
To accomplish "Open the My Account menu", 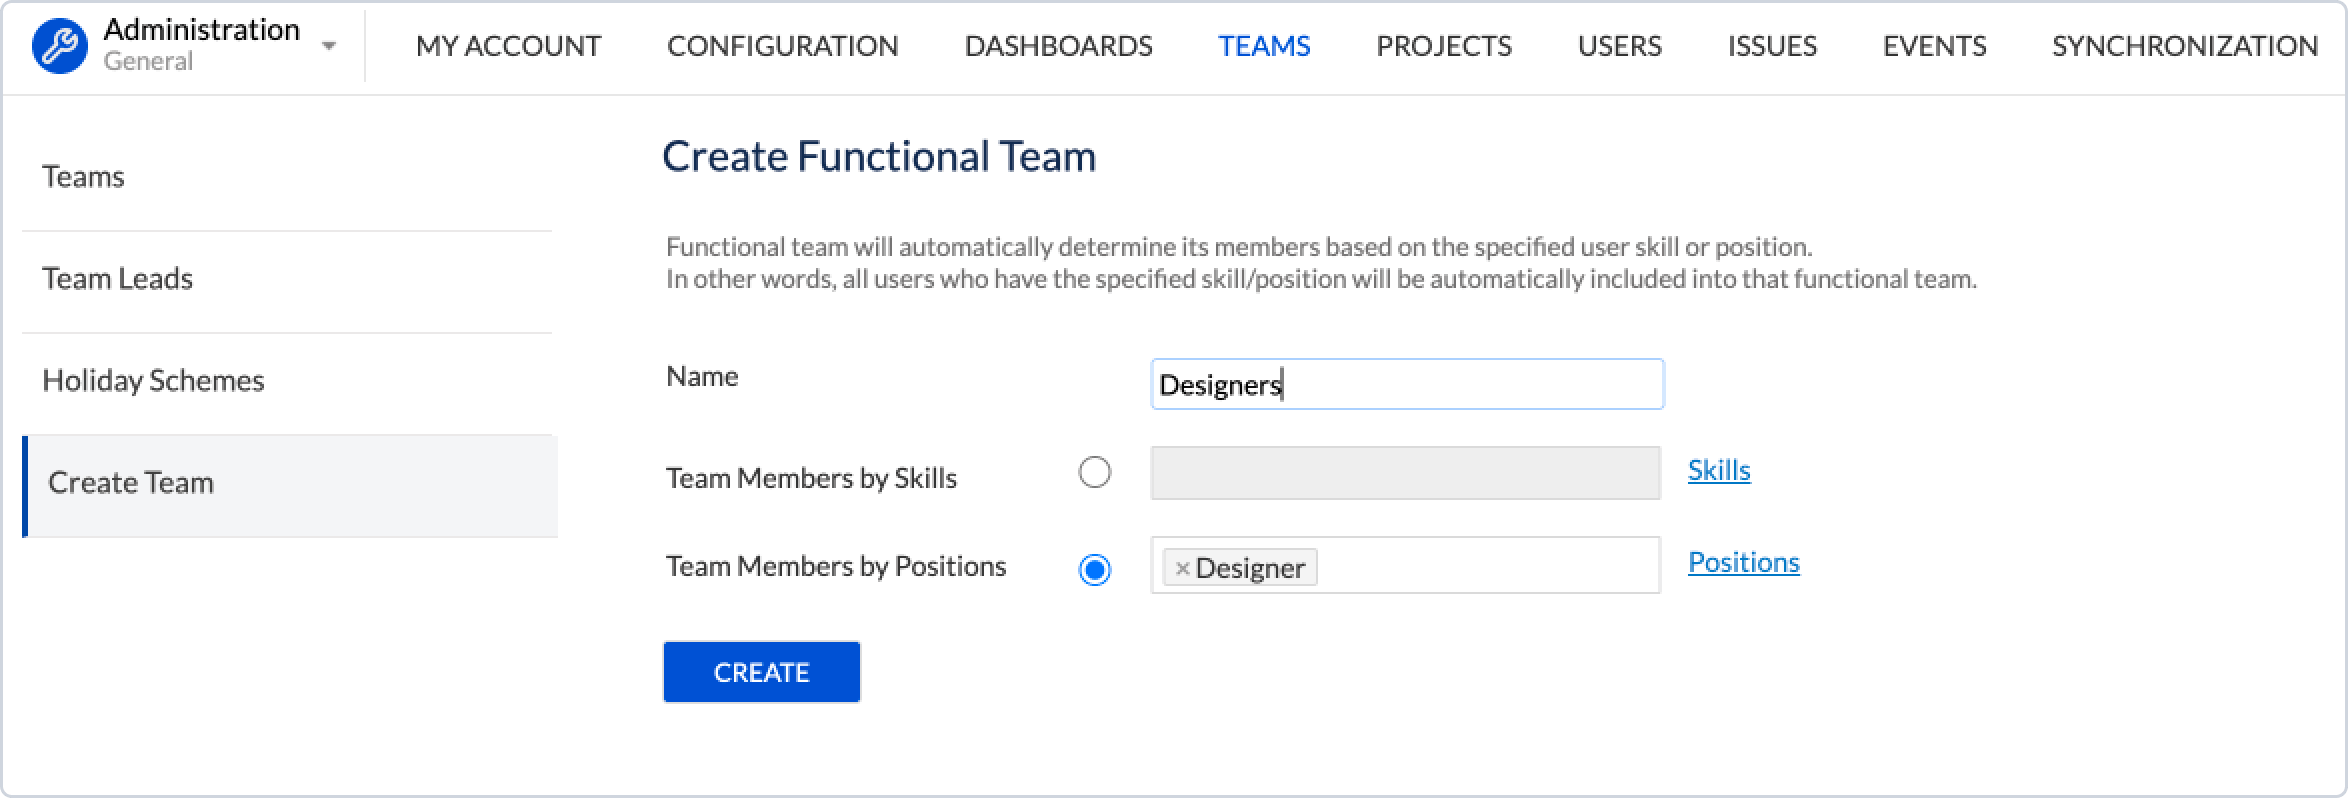I will [x=508, y=46].
